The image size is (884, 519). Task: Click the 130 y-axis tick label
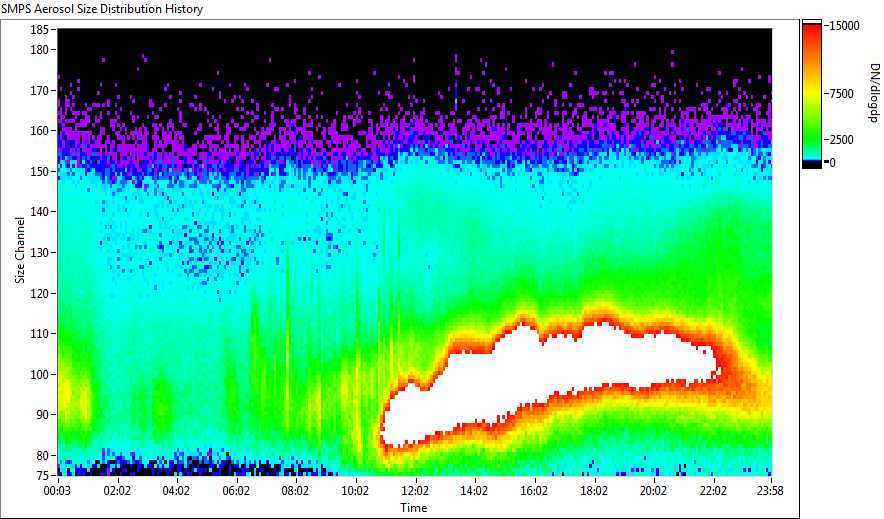point(39,252)
